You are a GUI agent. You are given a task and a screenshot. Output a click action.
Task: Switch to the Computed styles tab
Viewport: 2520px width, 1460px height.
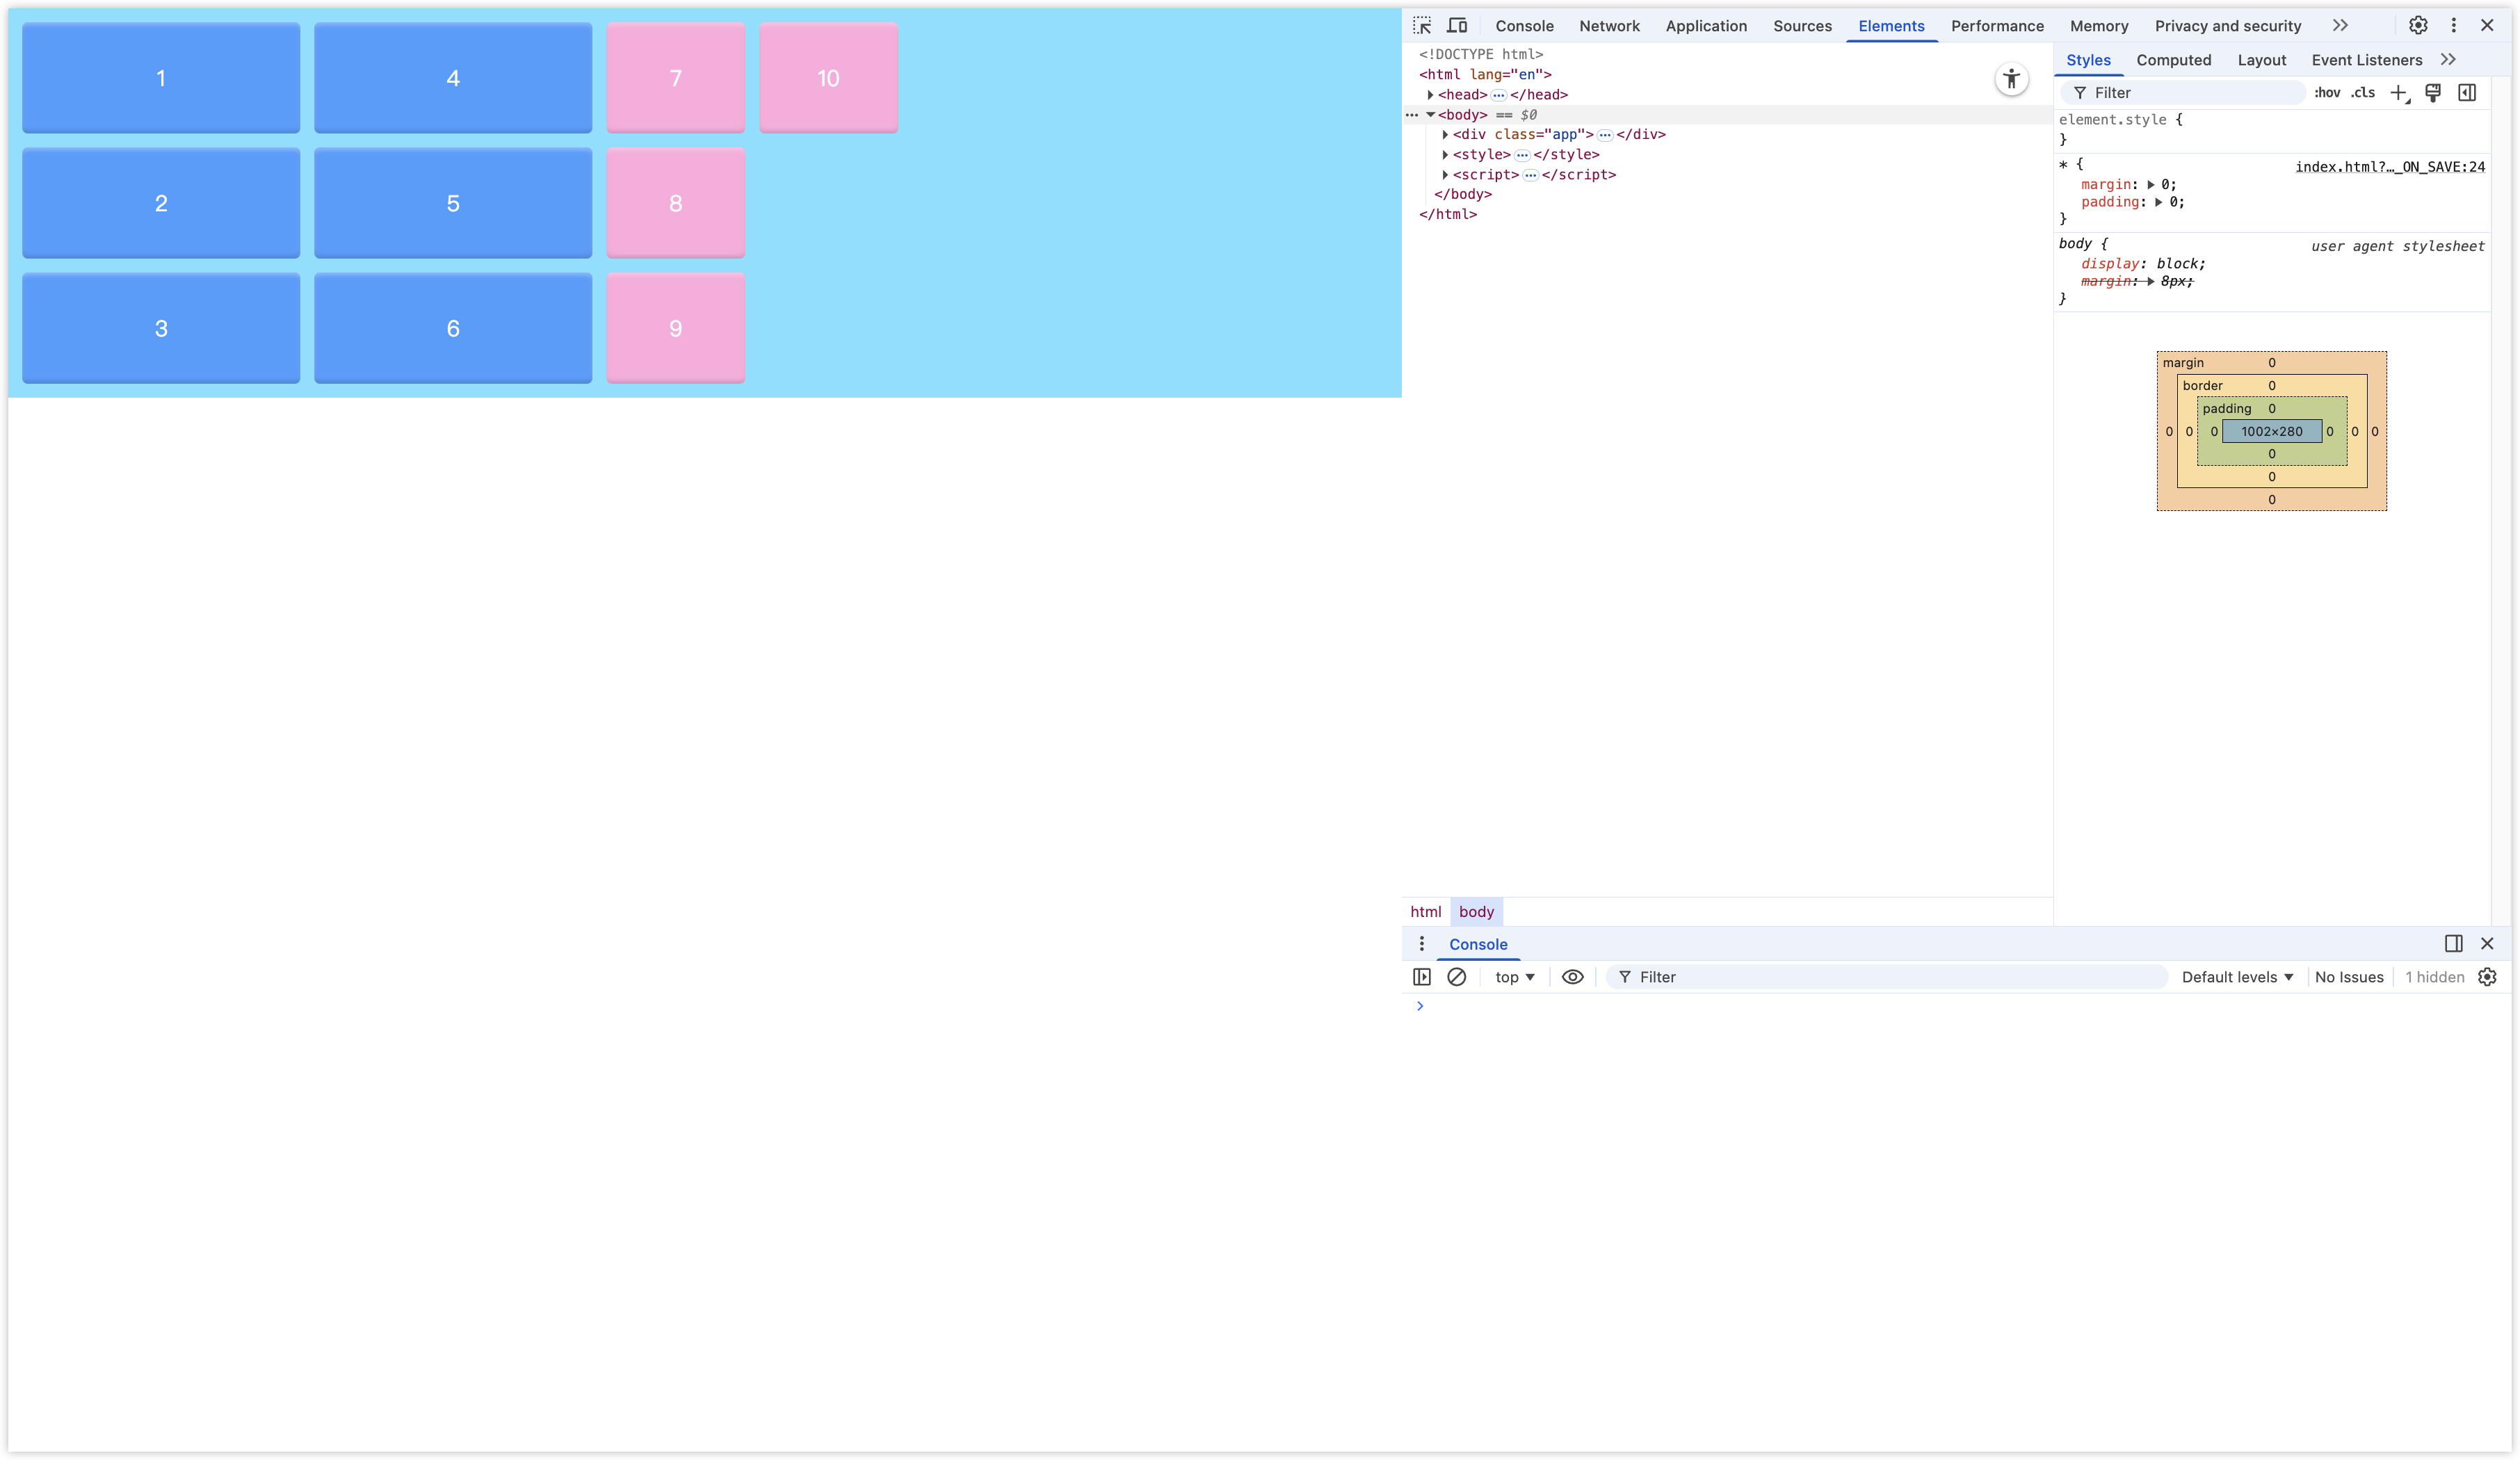coord(2173,60)
